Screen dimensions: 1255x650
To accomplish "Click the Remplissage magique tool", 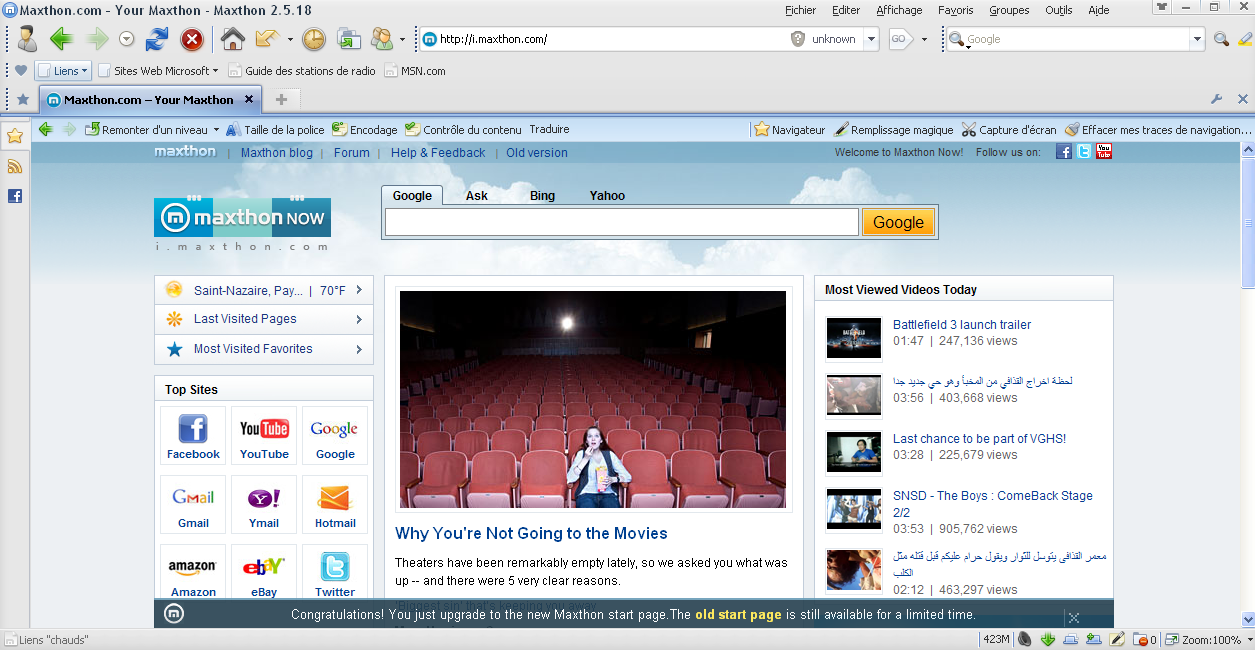I will coord(893,129).
